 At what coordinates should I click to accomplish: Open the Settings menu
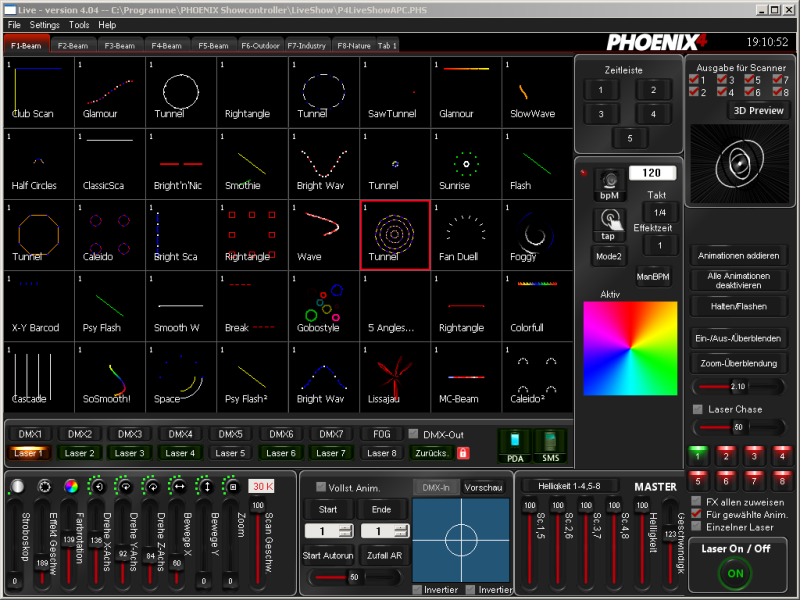coord(44,24)
